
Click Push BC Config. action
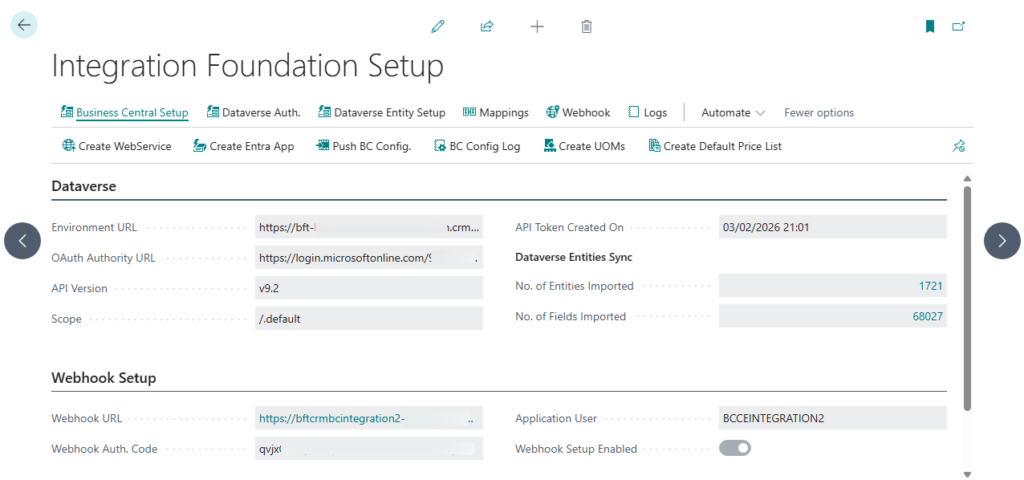click(x=364, y=146)
